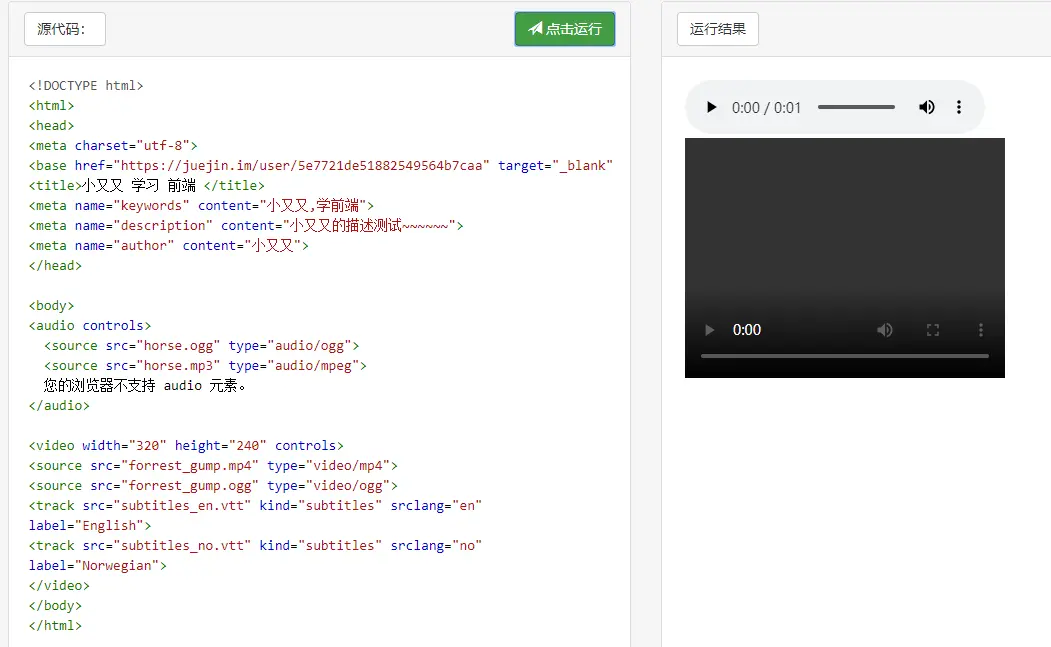Click the meta author code line
Image resolution: width=1051 pixels, height=647 pixels.
168,245
